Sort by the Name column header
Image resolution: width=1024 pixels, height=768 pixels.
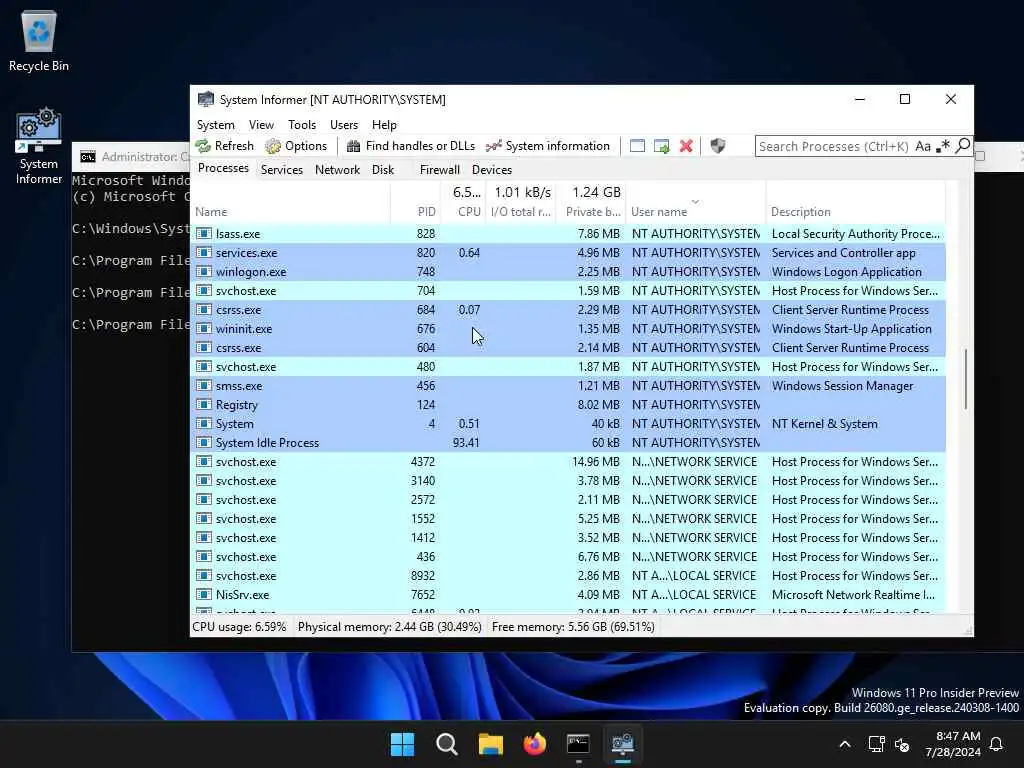291,201
